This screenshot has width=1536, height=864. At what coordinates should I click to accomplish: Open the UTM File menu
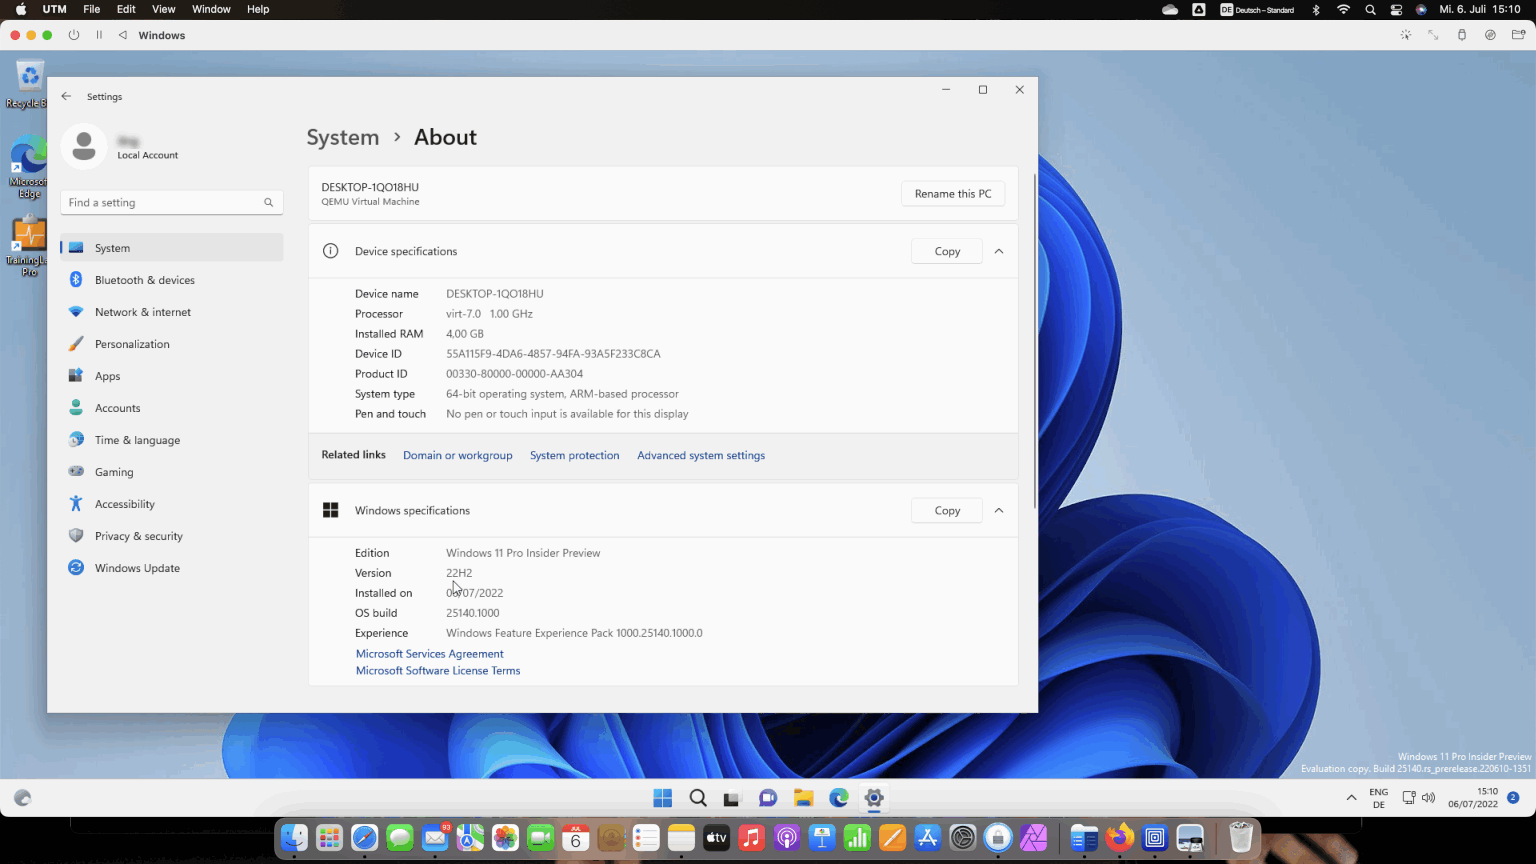coord(91,9)
